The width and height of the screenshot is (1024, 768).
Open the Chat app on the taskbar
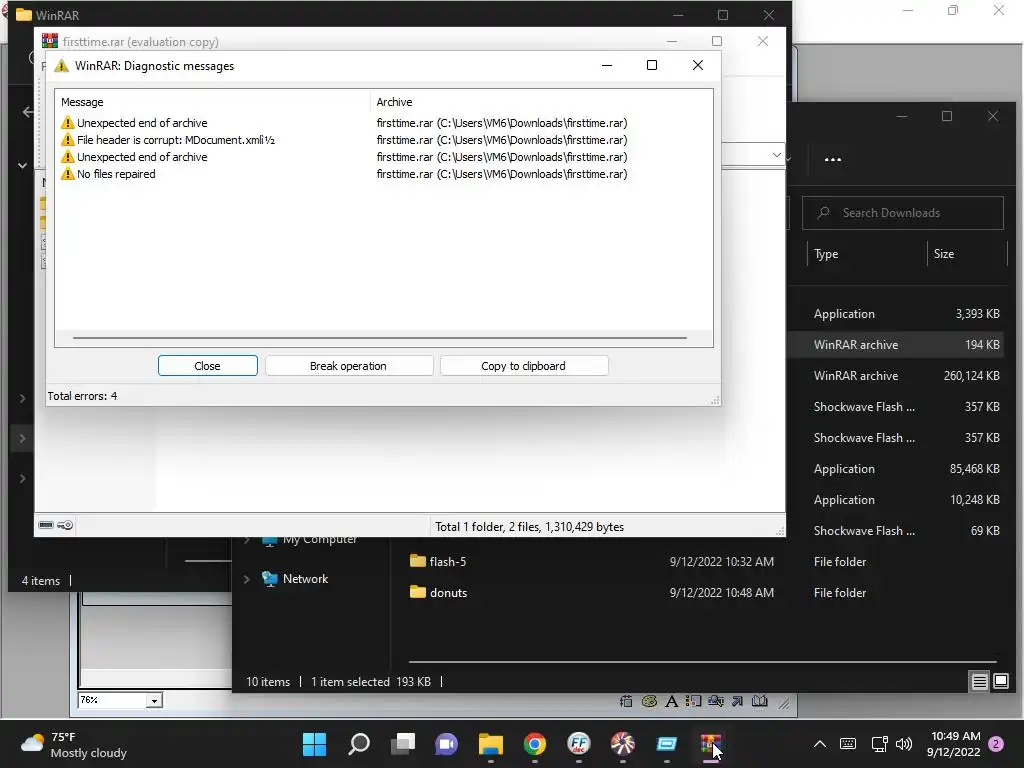click(447, 744)
